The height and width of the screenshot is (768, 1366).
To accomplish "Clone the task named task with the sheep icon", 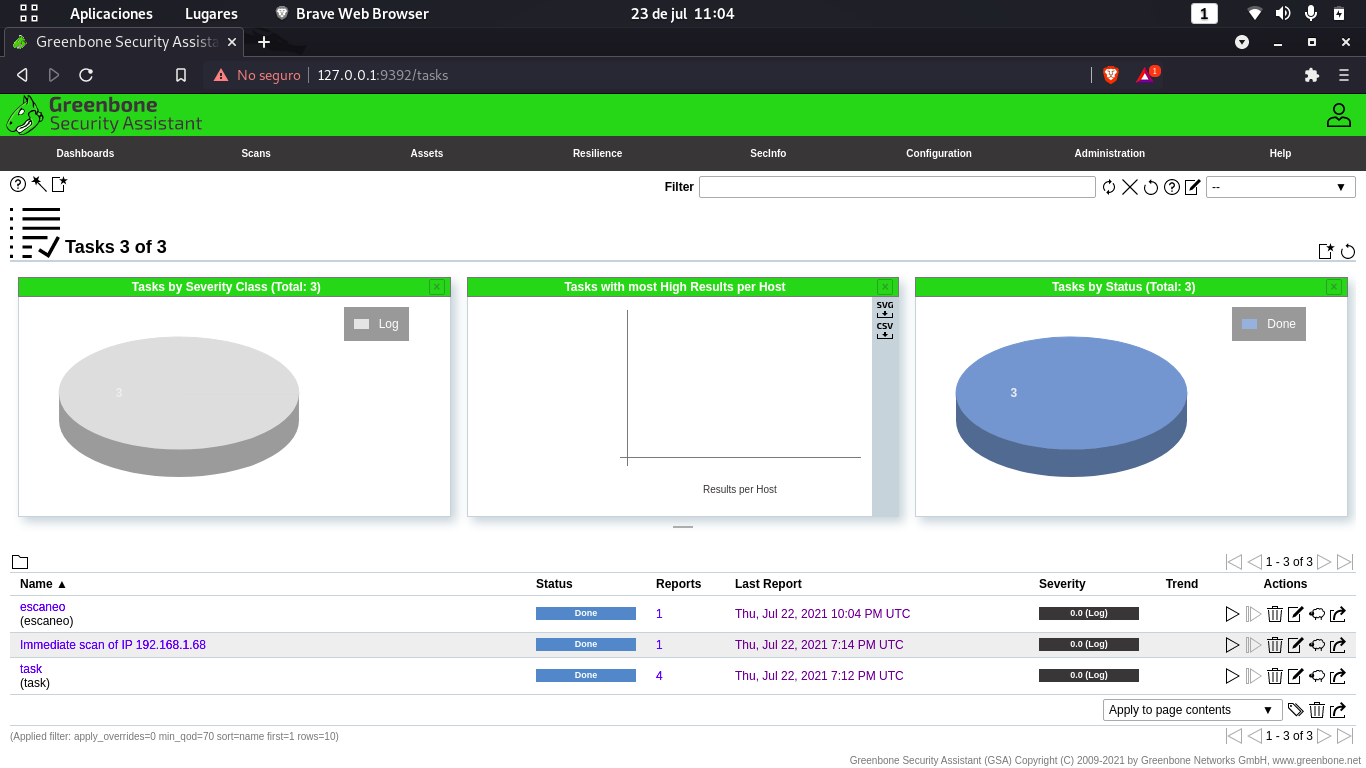I will click(1317, 676).
